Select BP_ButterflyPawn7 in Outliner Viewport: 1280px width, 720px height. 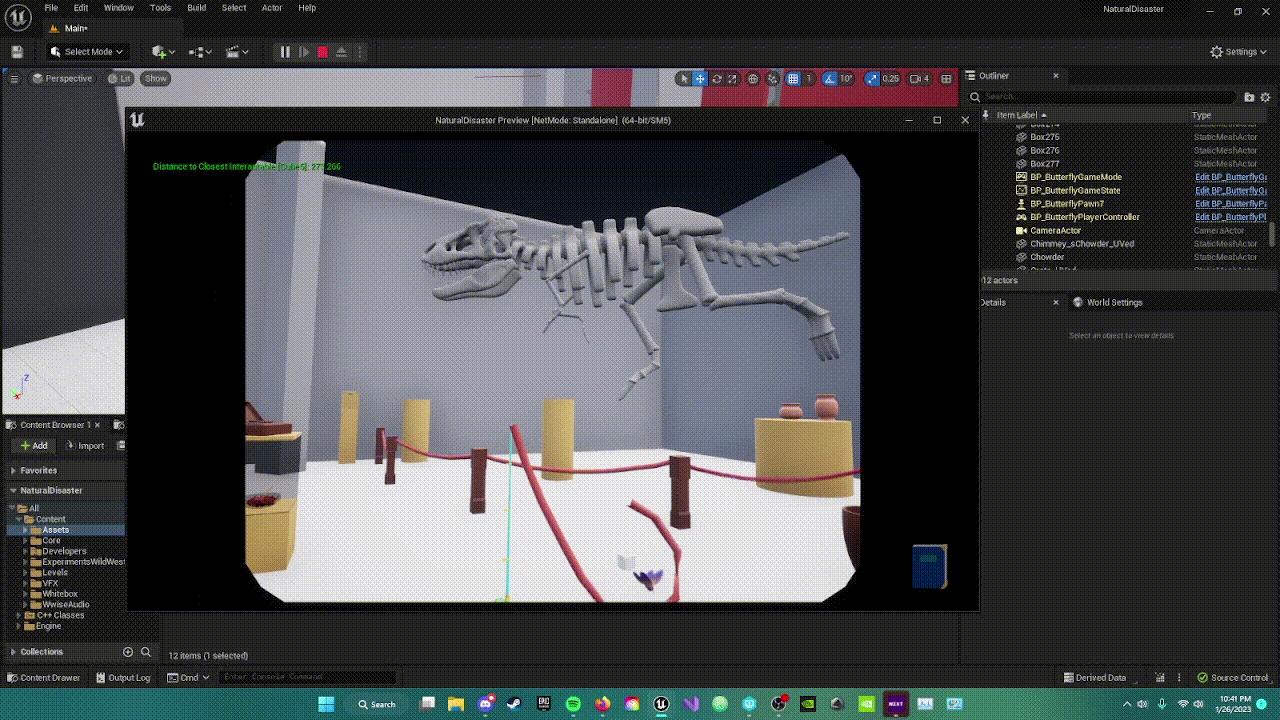click(1067, 204)
